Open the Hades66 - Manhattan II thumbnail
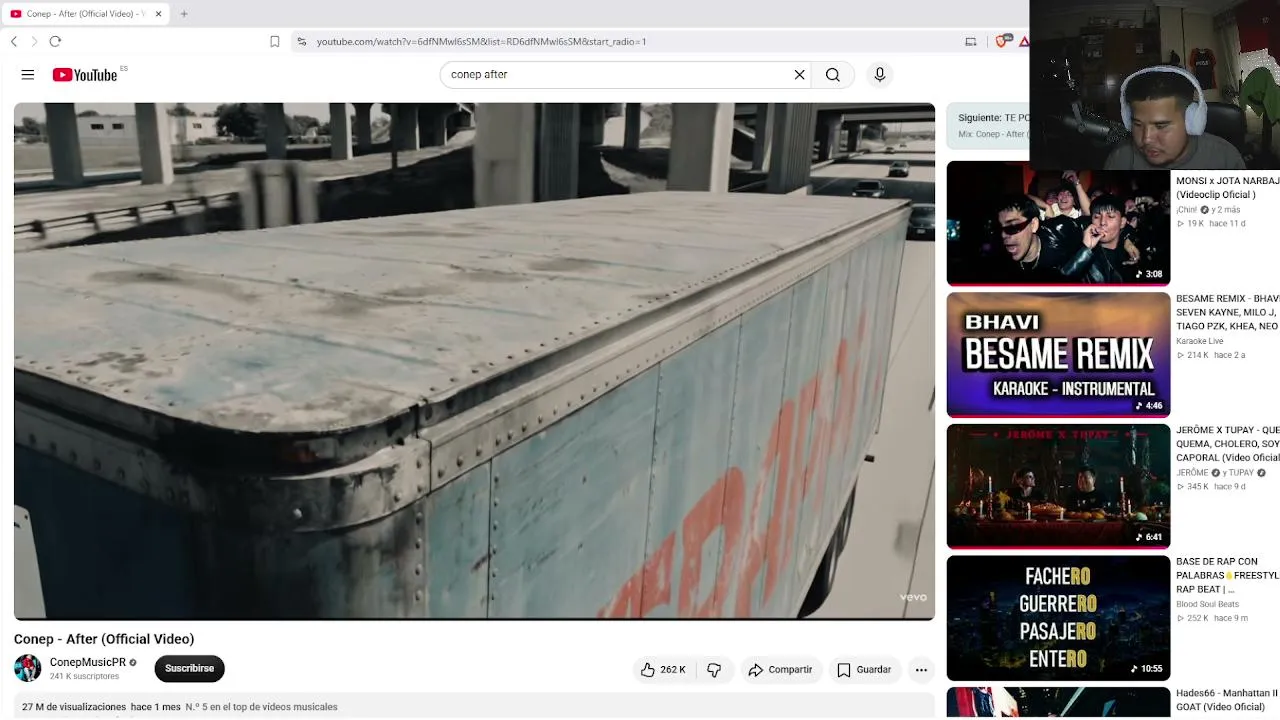 [1058, 703]
